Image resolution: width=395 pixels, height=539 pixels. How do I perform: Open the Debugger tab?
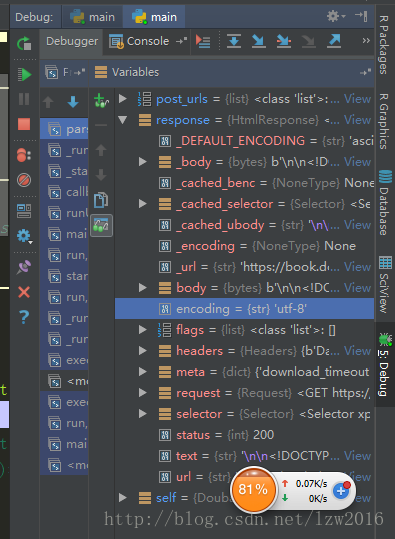[72, 41]
